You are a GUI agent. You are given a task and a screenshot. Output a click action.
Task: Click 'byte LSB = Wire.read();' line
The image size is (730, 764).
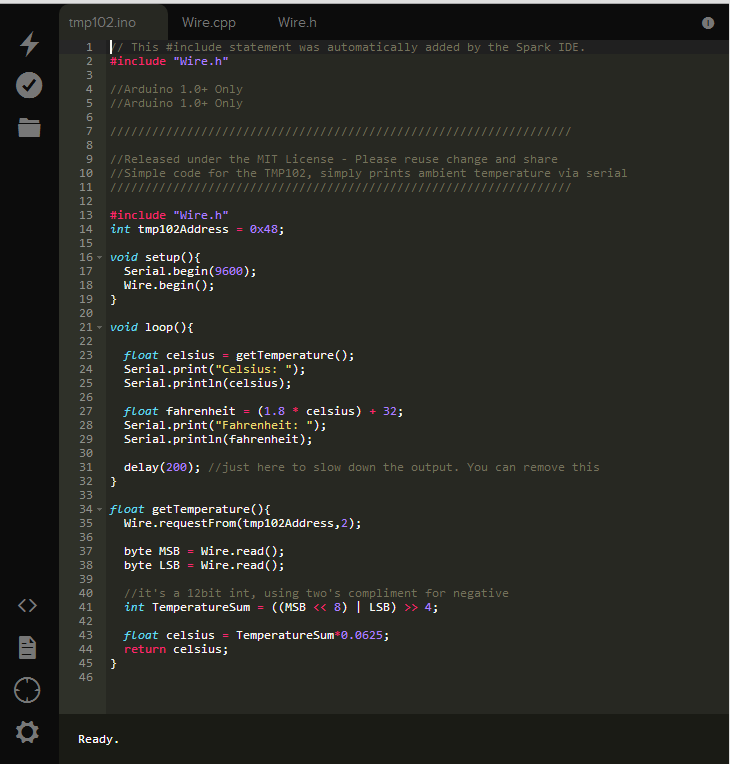coord(204,565)
